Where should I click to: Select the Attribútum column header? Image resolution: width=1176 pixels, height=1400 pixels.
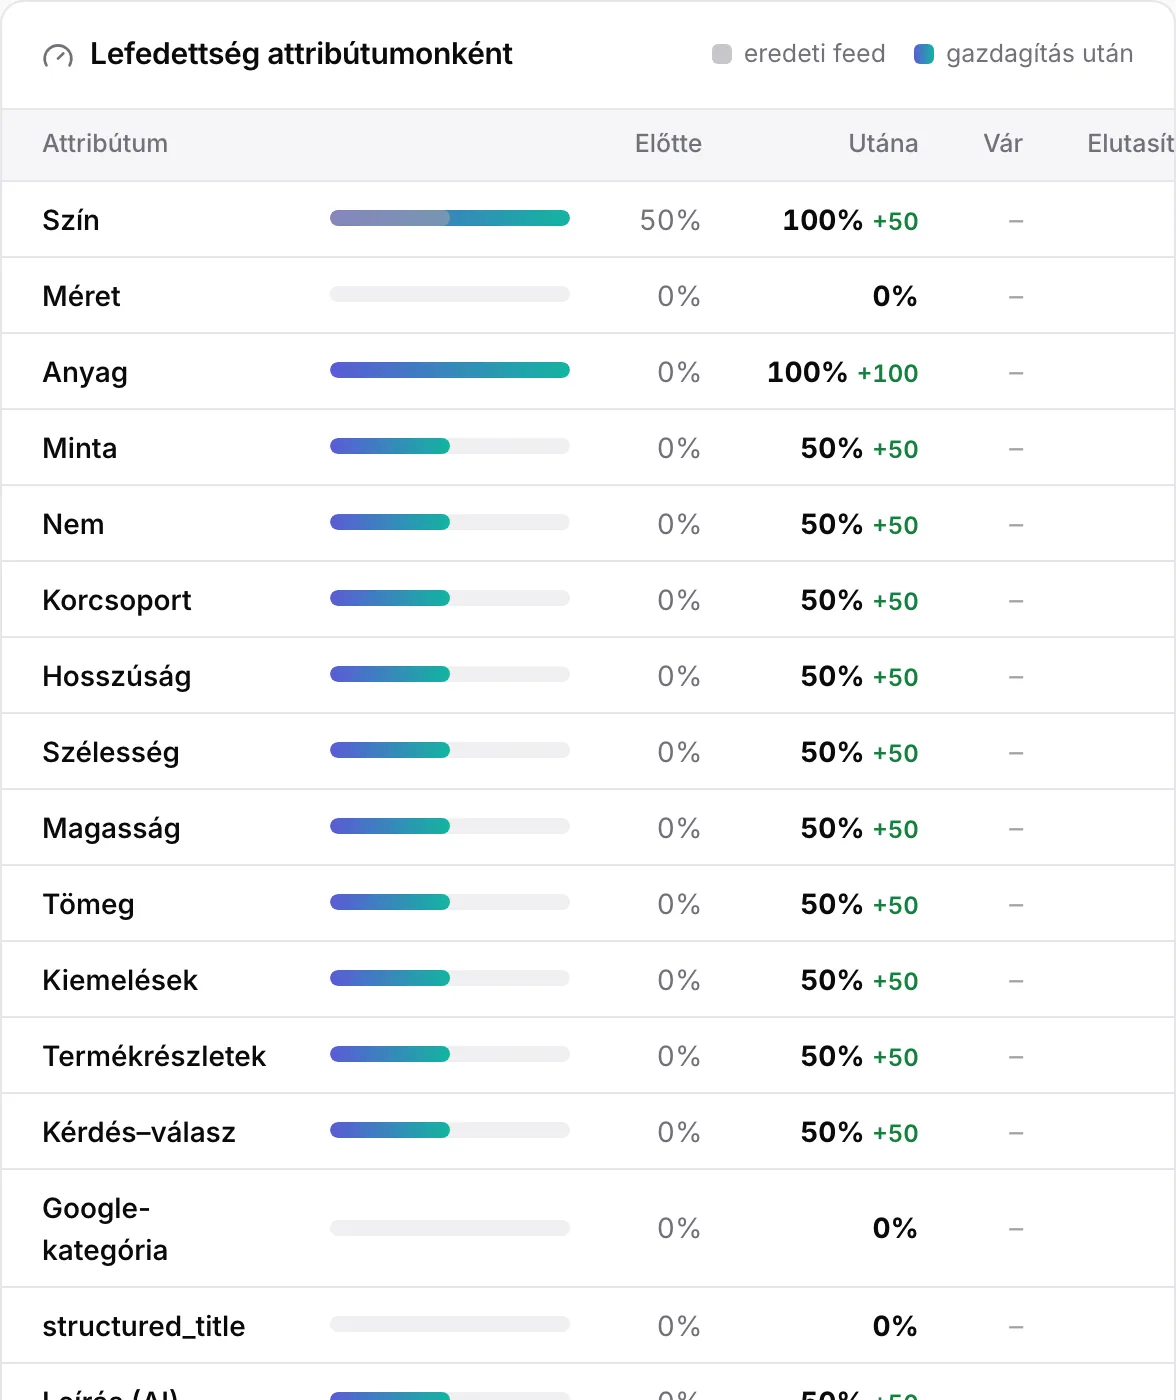pos(105,144)
